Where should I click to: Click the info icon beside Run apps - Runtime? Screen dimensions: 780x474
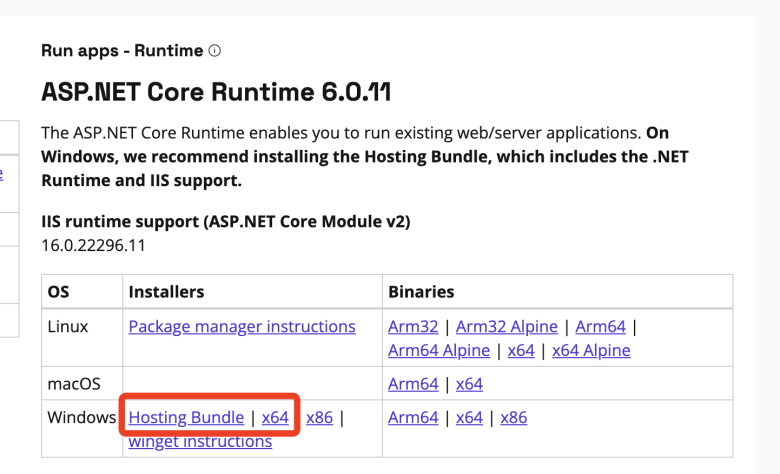pos(215,51)
